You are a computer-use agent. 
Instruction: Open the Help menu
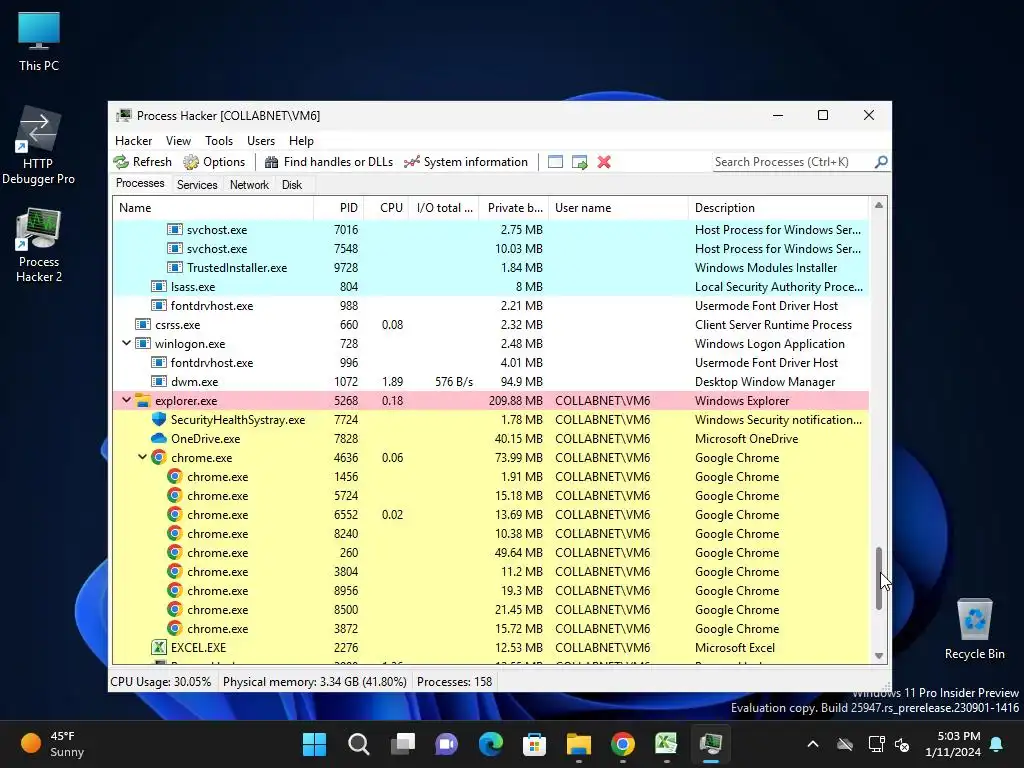point(301,140)
